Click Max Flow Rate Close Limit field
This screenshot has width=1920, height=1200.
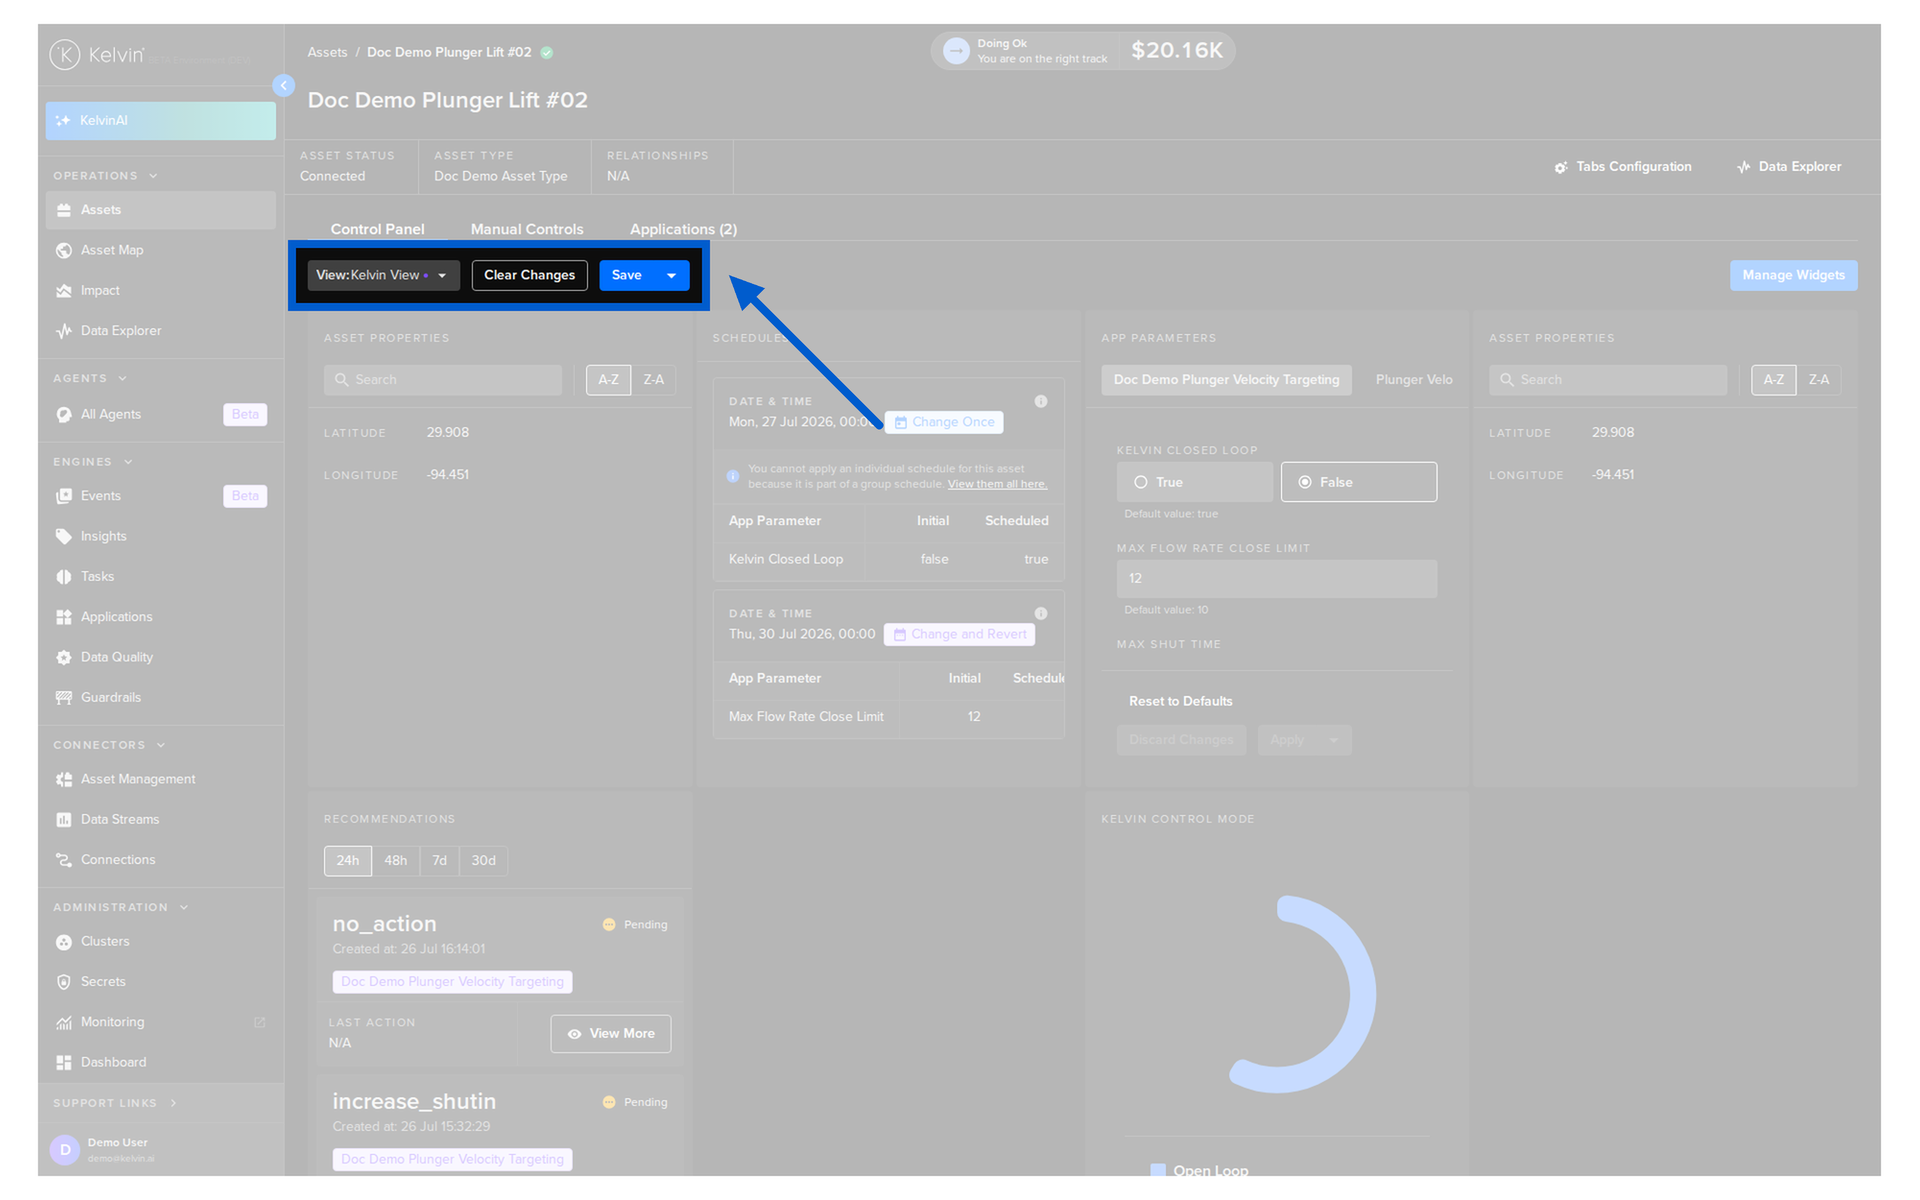tap(1276, 579)
